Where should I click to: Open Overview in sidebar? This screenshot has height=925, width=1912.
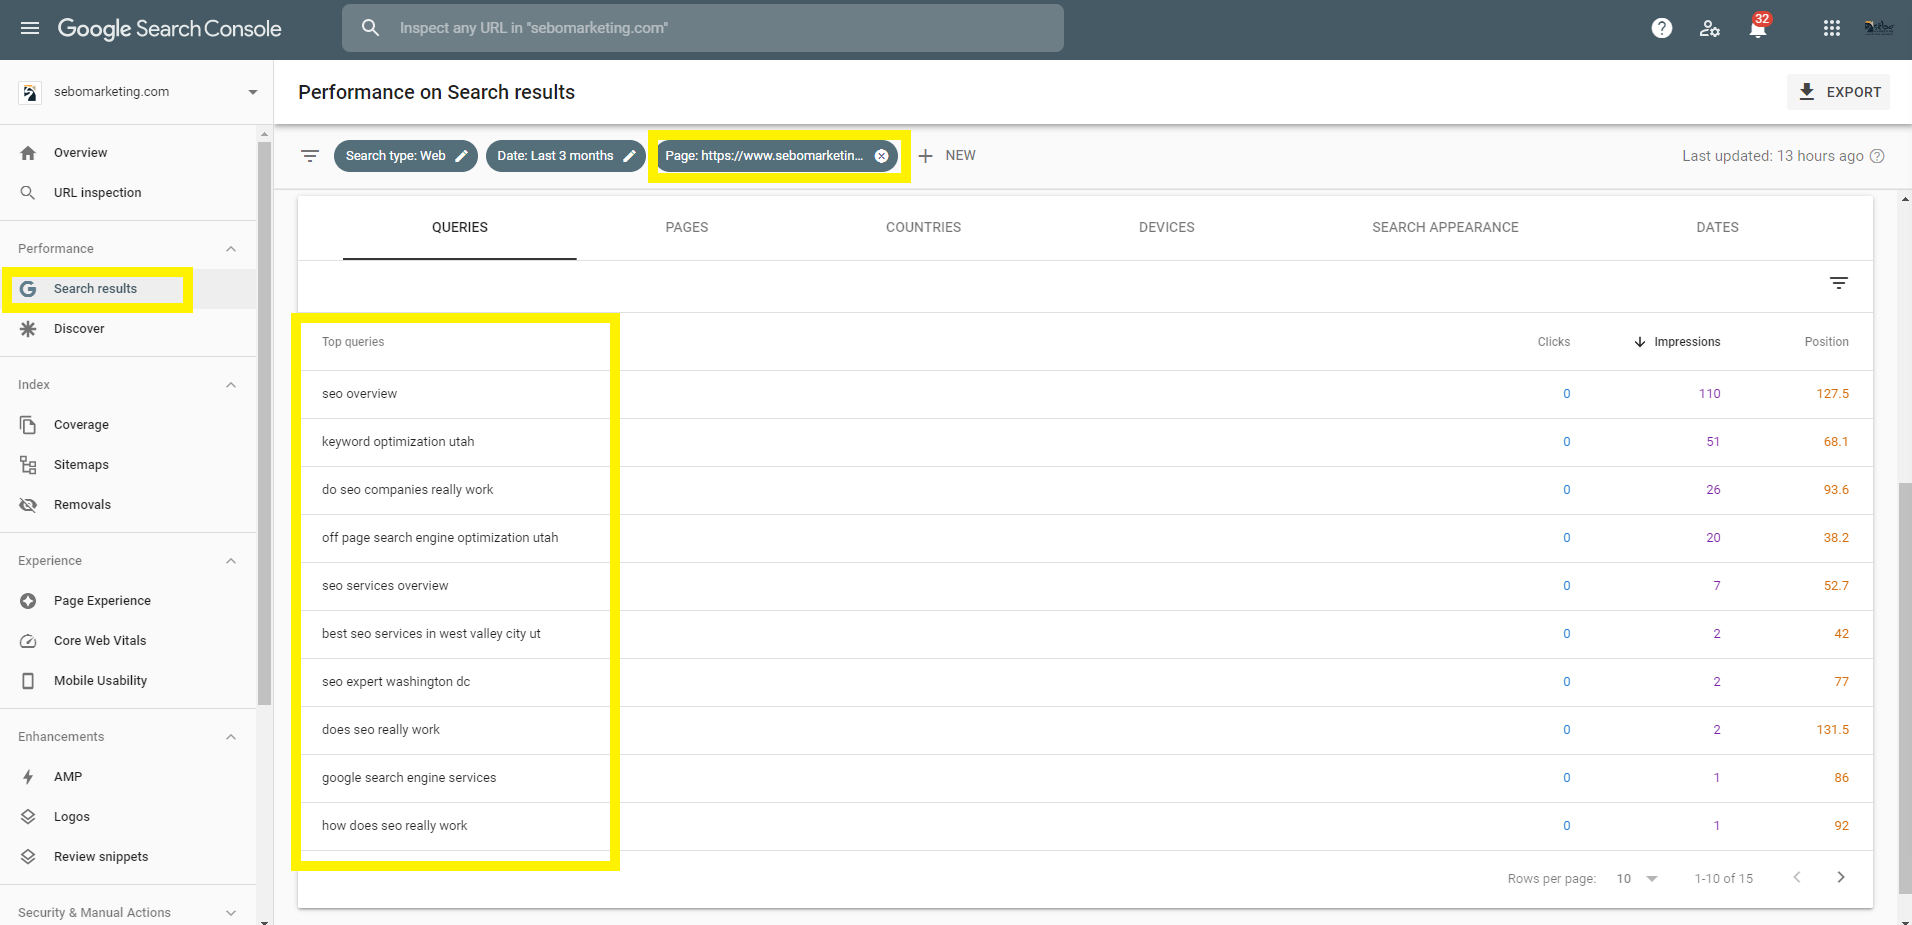[x=128, y=153]
